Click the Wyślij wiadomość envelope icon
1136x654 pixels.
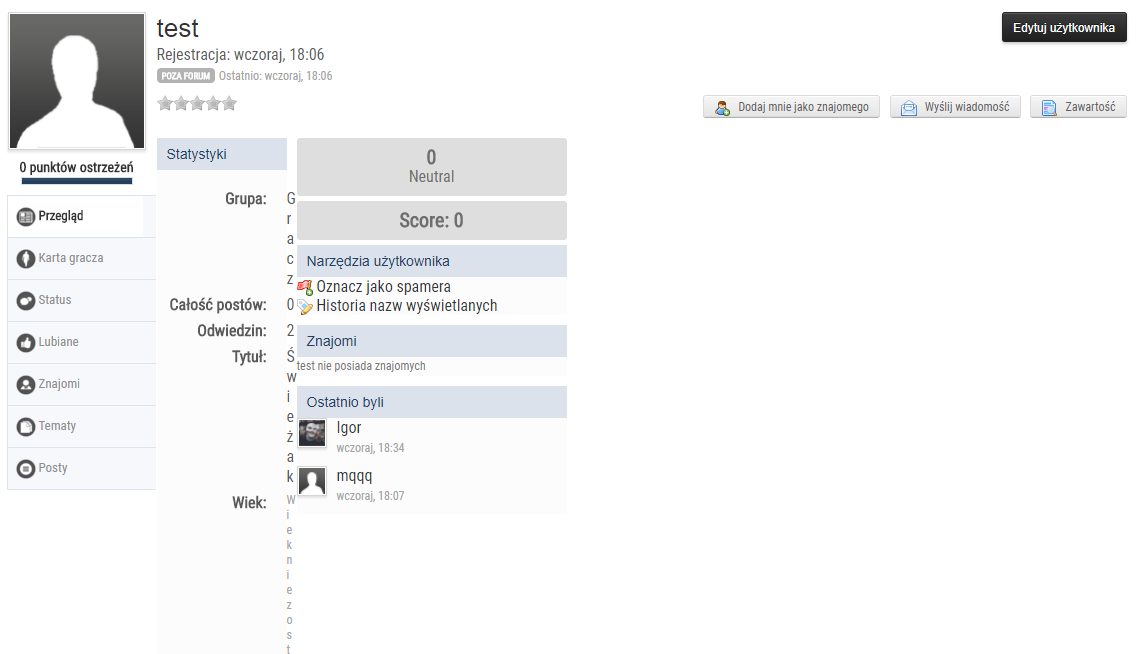pyautogui.click(x=909, y=108)
